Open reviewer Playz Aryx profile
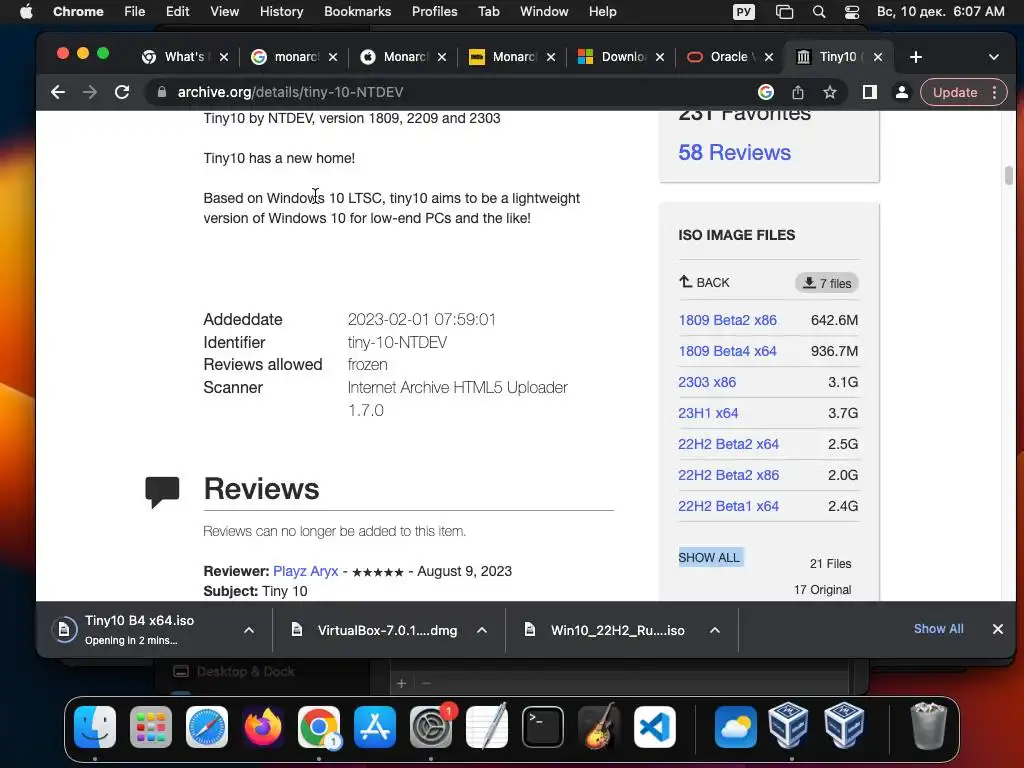 pyautogui.click(x=305, y=571)
